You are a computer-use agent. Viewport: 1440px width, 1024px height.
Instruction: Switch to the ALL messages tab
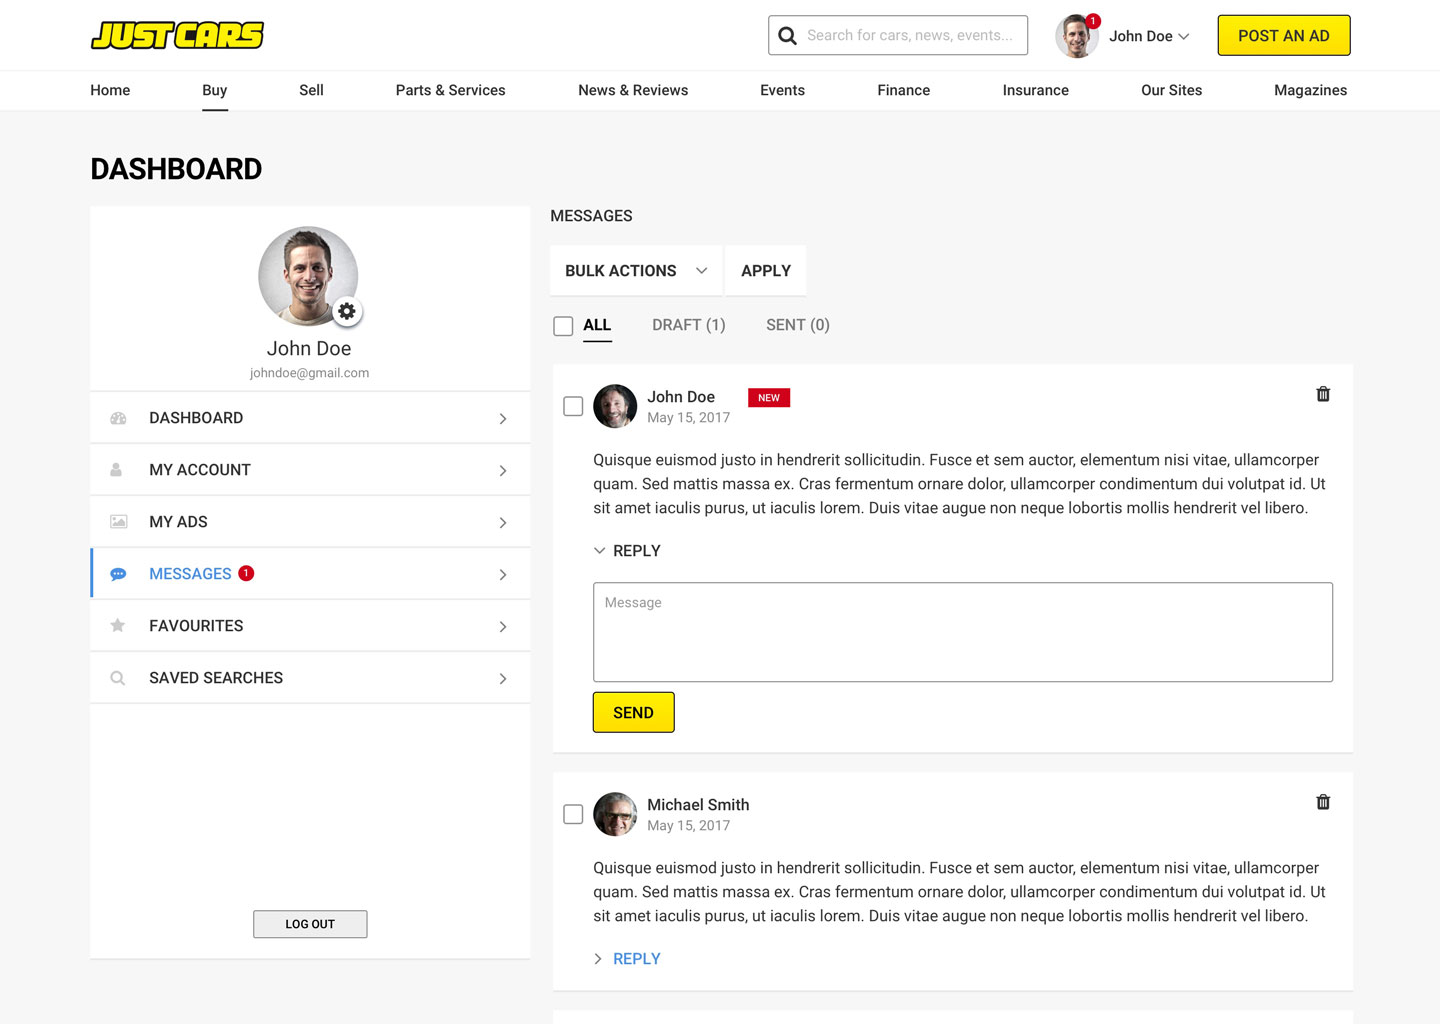pyautogui.click(x=597, y=325)
